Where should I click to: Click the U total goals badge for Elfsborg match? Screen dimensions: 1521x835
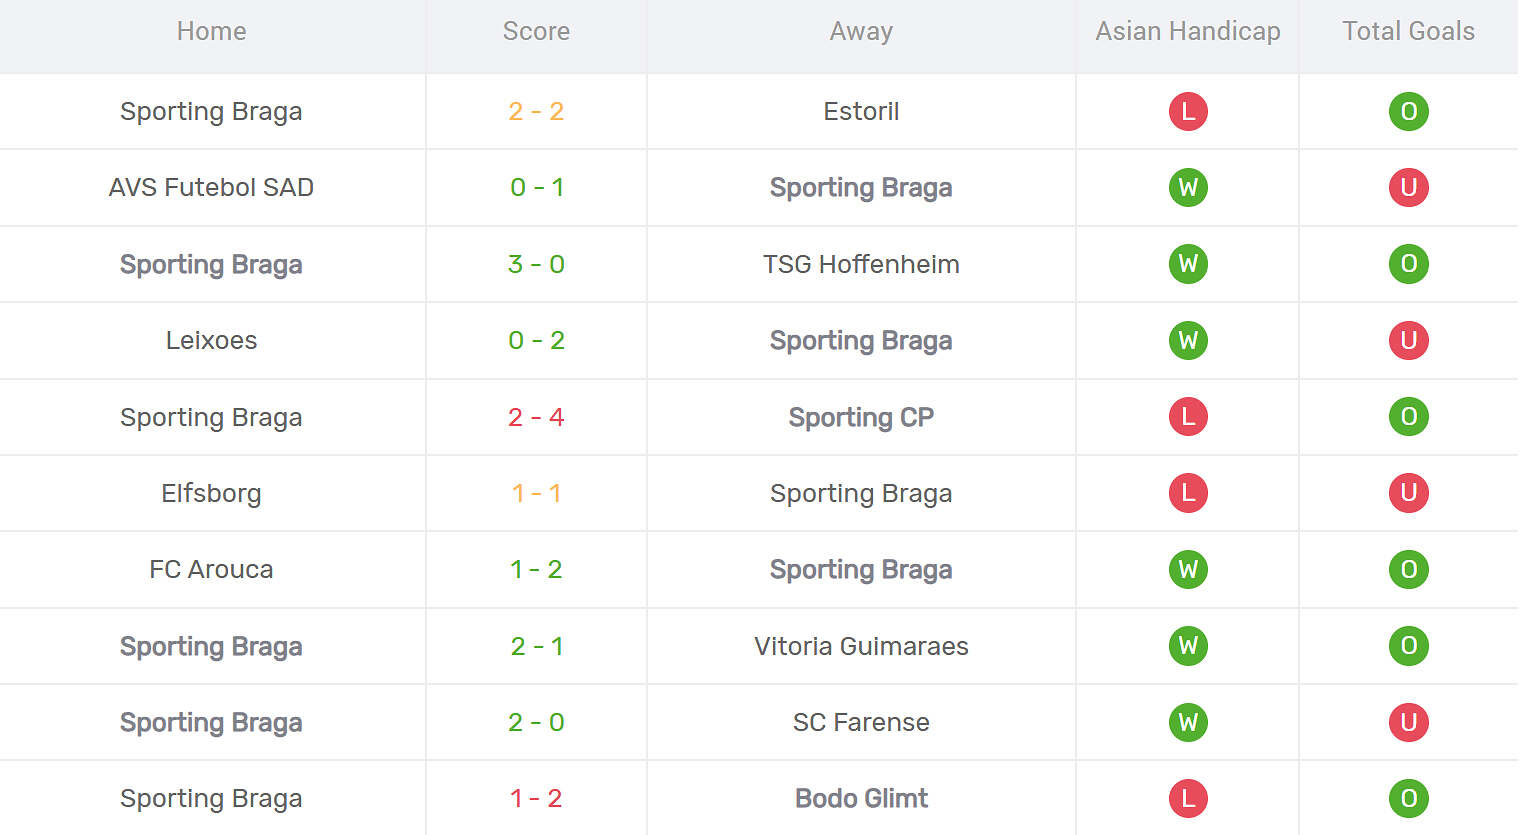(1408, 493)
